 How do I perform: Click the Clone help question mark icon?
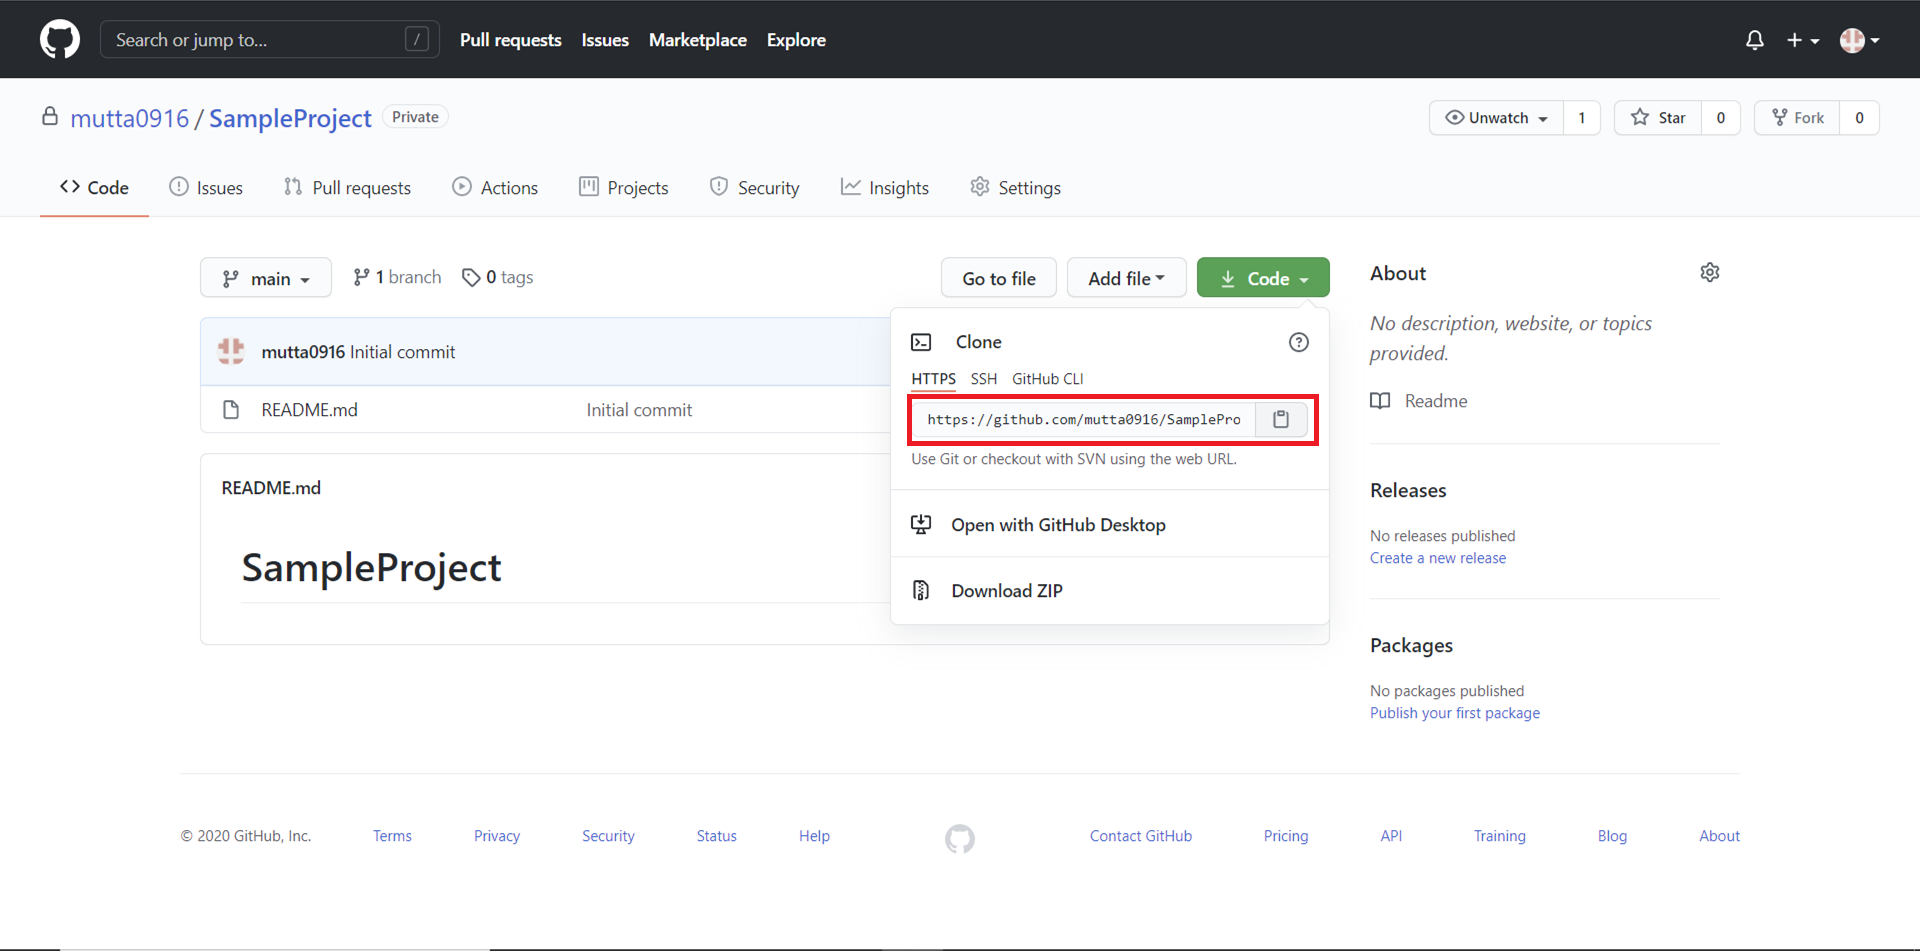[x=1298, y=342]
